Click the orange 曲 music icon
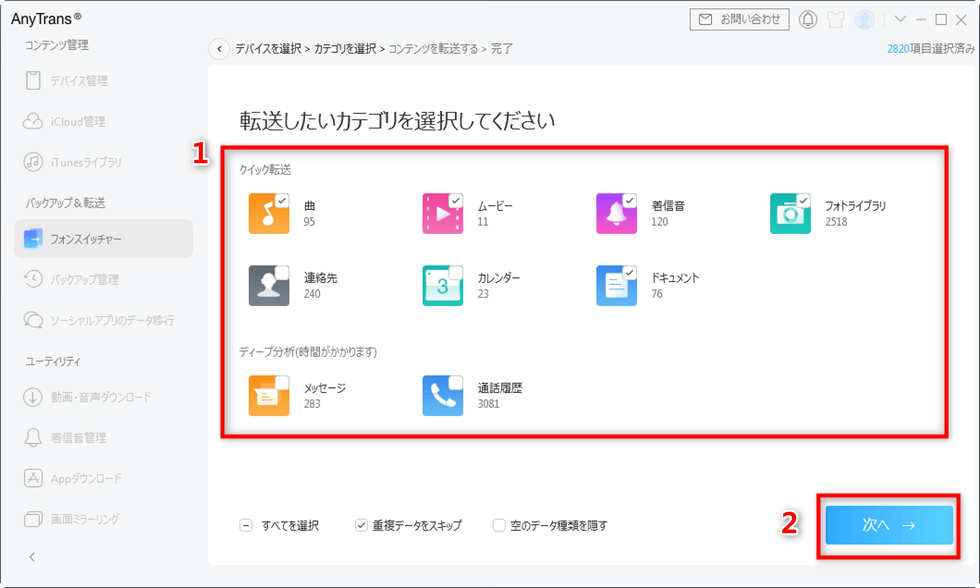This screenshot has width=980, height=588. point(269,214)
